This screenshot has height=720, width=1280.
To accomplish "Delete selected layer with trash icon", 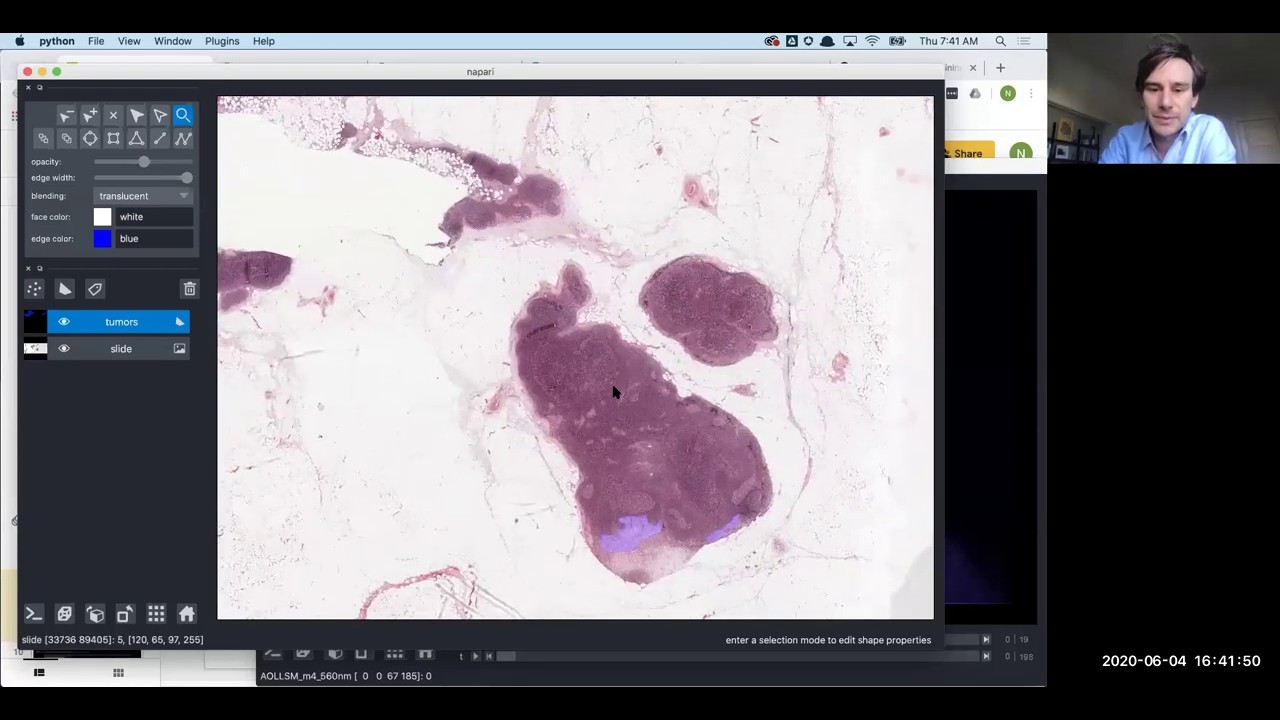I will pyautogui.click(x=189, y=289).
